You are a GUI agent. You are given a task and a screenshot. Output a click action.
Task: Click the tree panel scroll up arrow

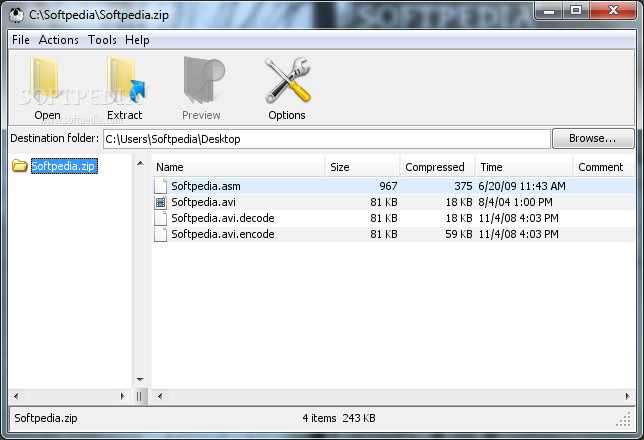coord(140,163)
